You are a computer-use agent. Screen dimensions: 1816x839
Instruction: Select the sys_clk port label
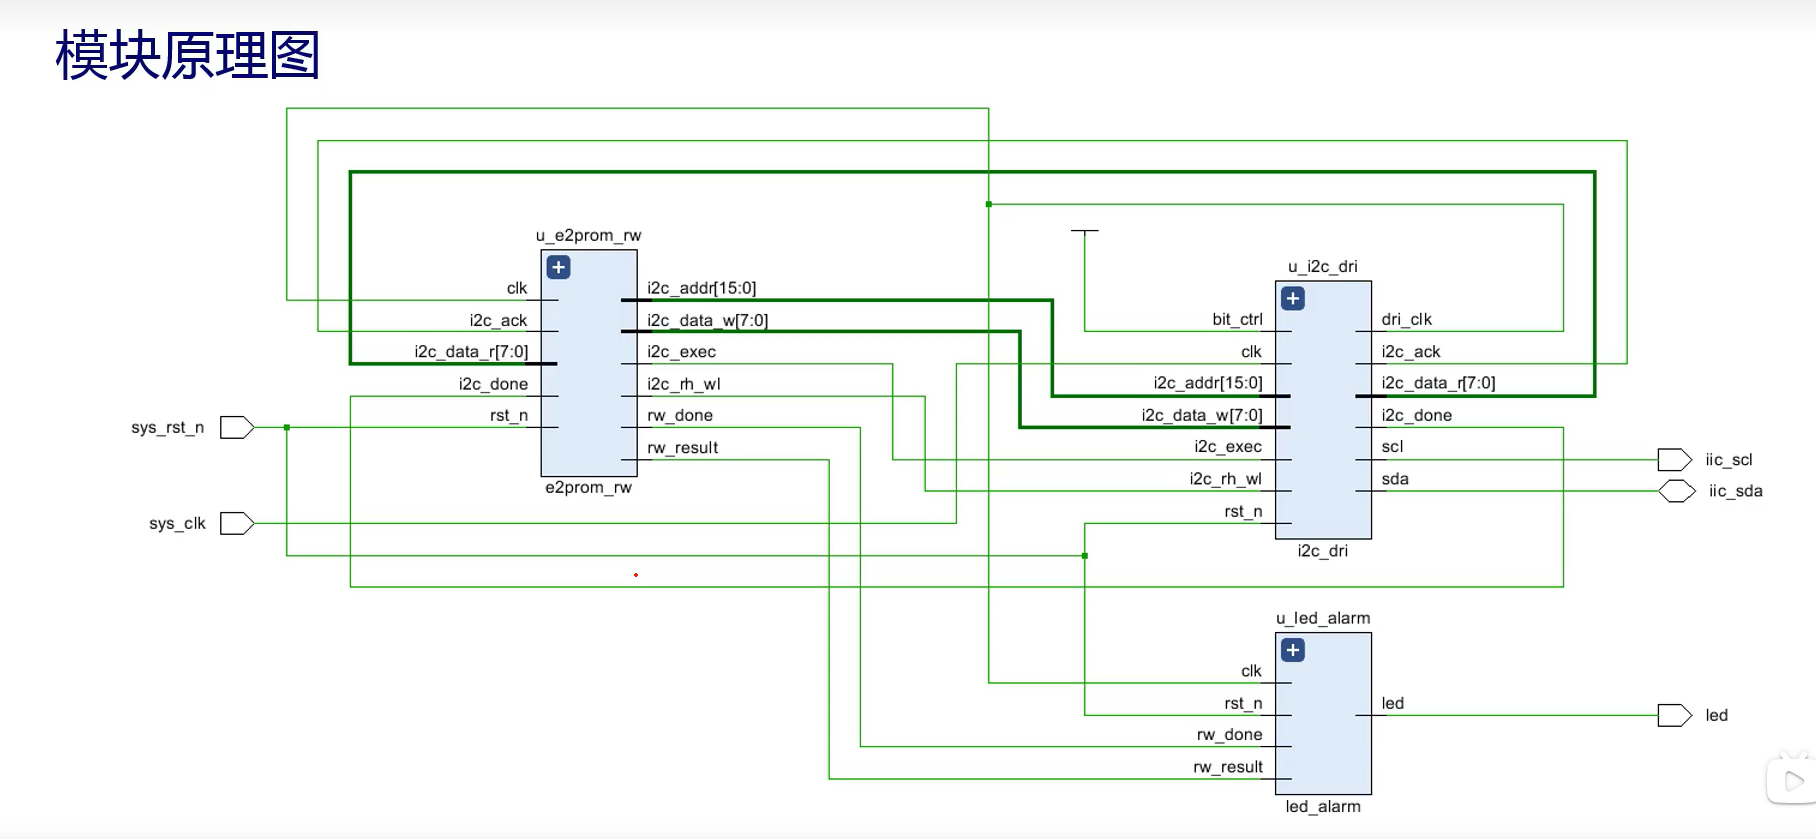[177, 524]
